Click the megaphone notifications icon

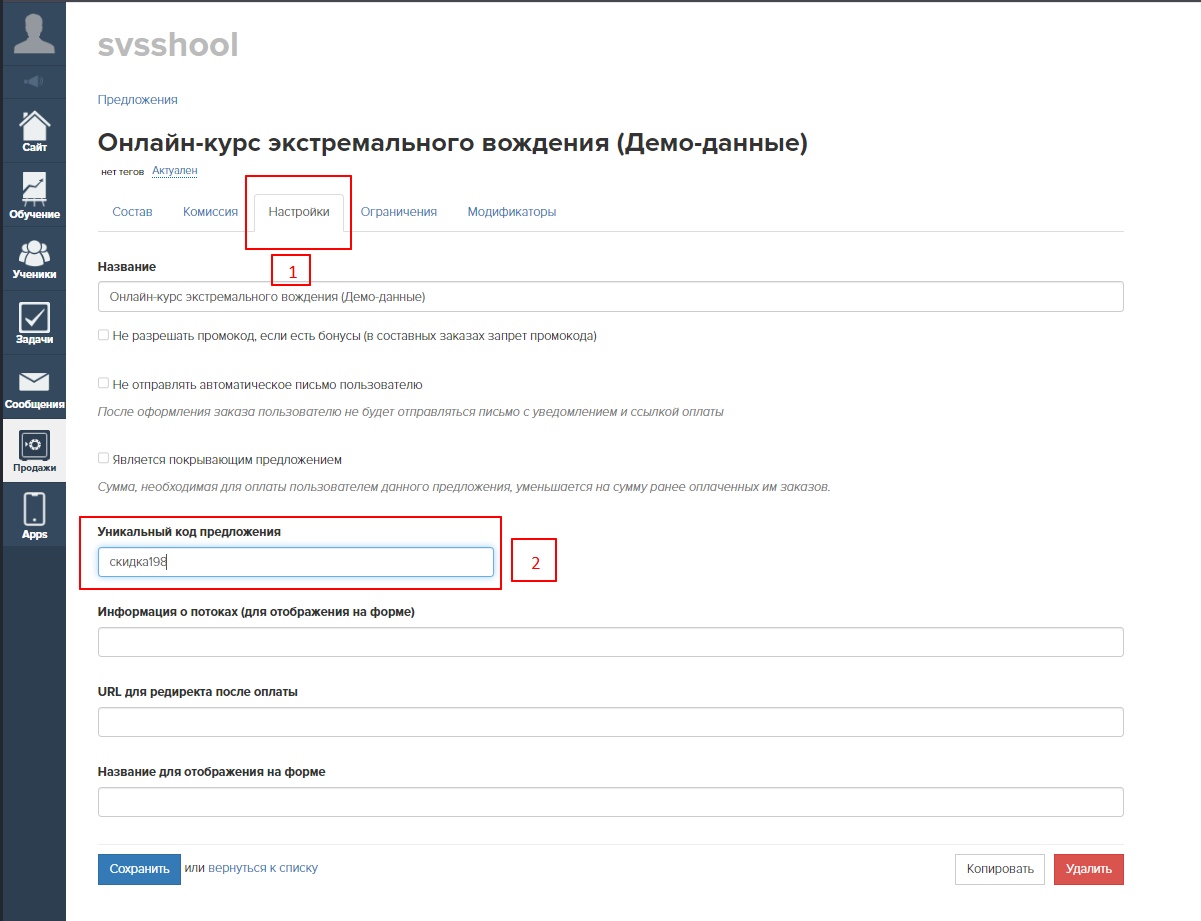click(x=33, y=81)
